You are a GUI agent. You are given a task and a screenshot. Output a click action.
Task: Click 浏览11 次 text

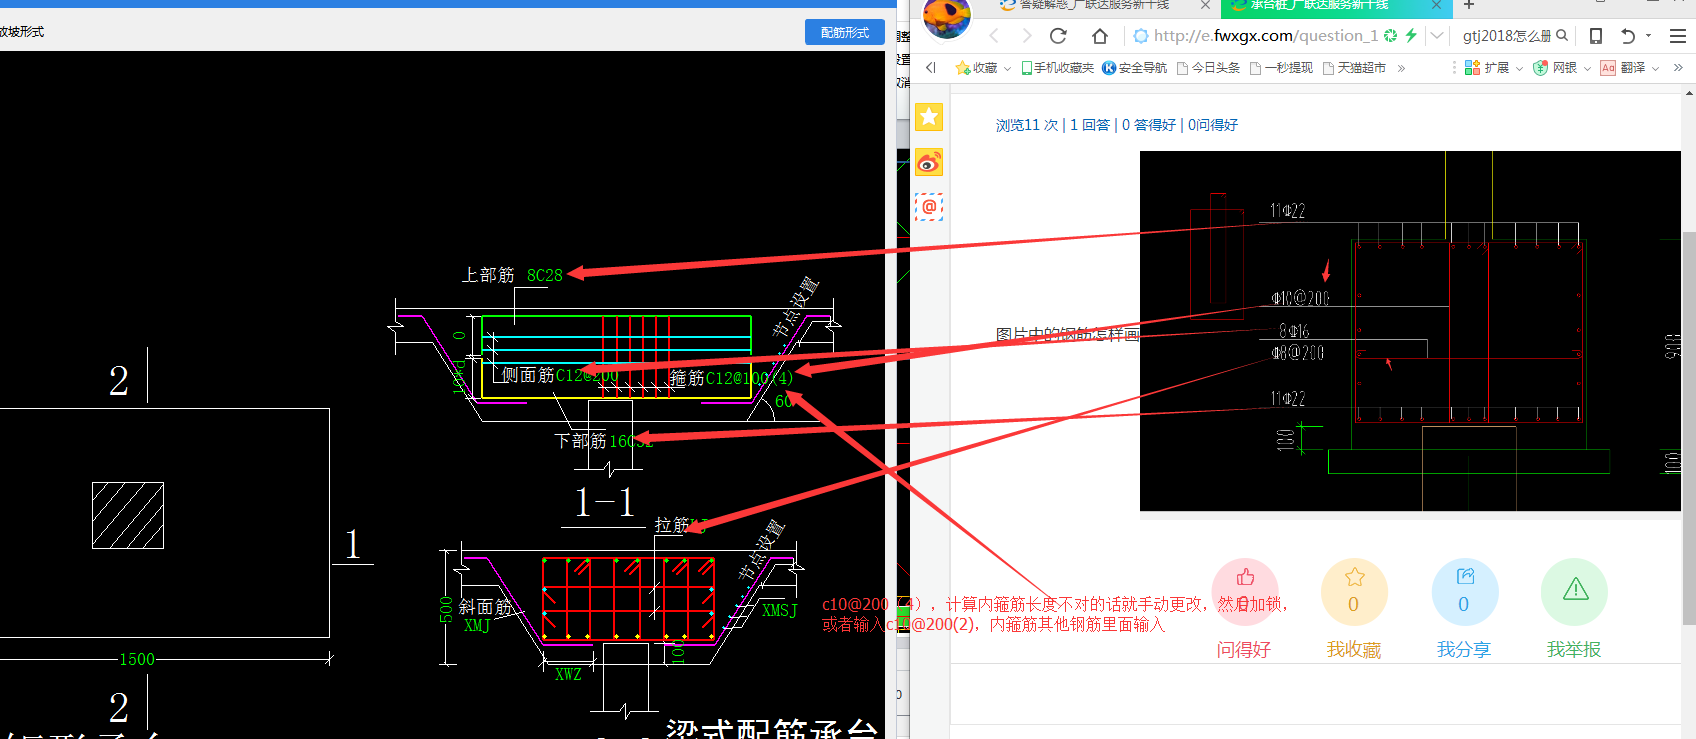1027,125
